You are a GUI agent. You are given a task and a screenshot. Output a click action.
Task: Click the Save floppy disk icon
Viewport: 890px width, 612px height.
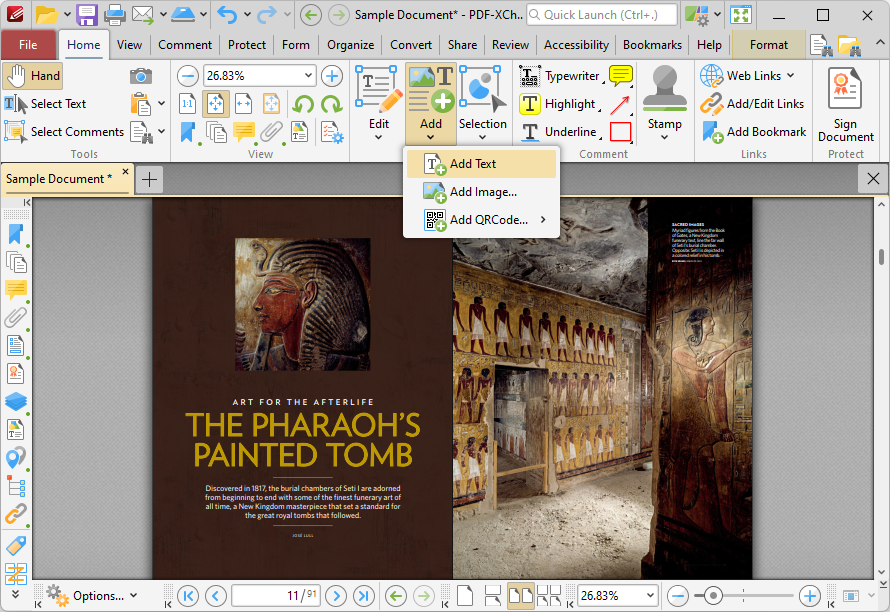[x=87, y=15]
